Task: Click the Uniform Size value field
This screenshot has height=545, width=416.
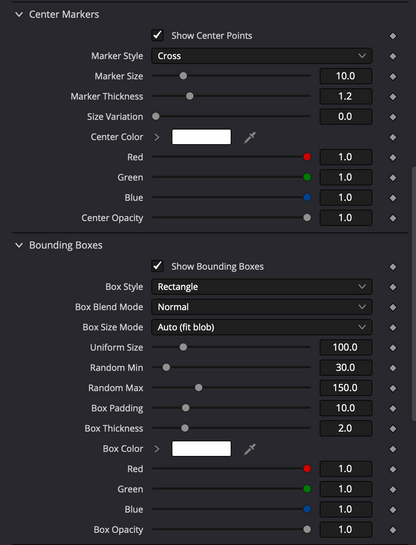Action: pos(345,347)
